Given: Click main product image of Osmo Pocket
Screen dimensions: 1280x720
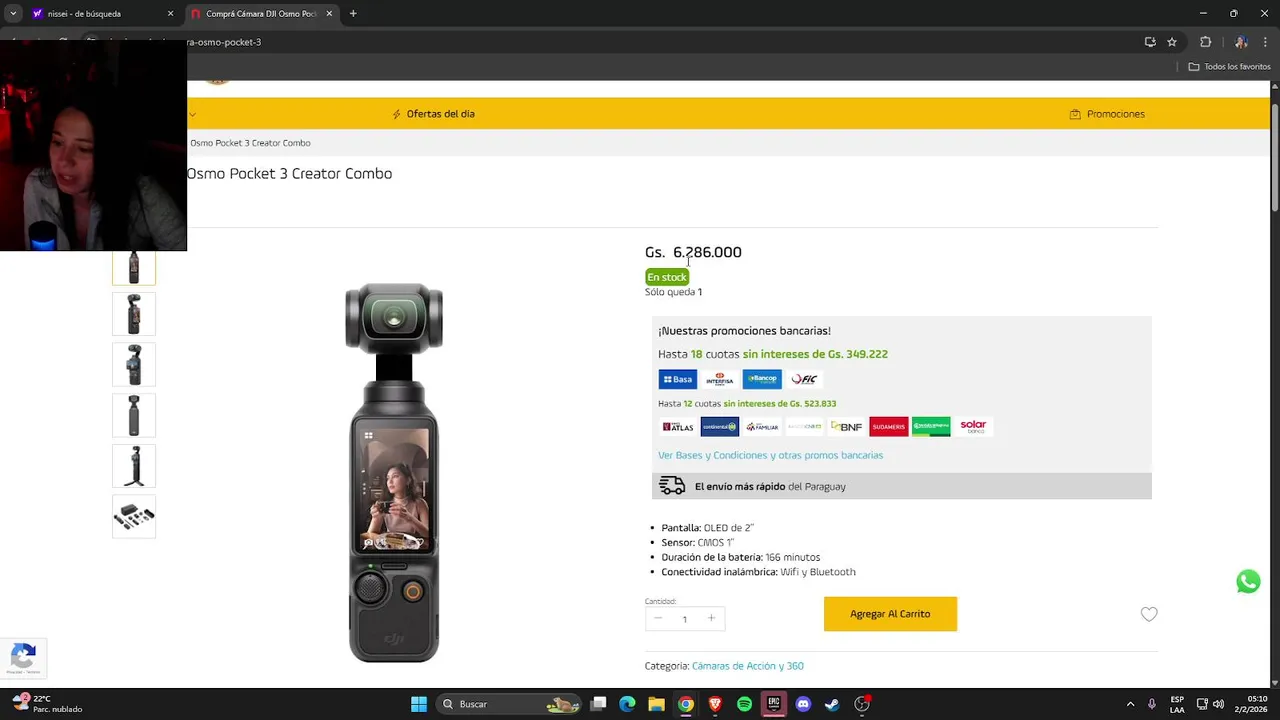Looking at the screenshot, I should (x=394, y=472).
